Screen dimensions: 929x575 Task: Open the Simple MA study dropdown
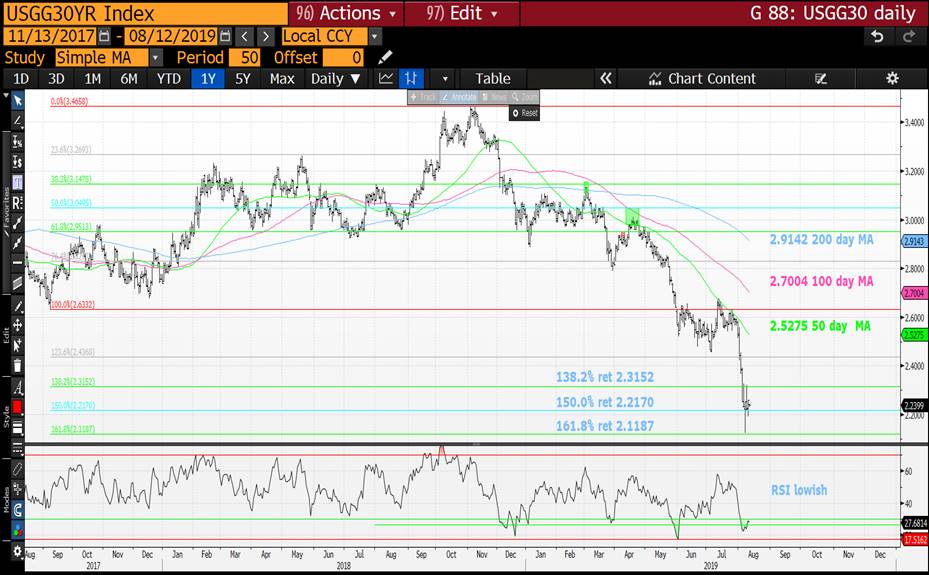101,57
